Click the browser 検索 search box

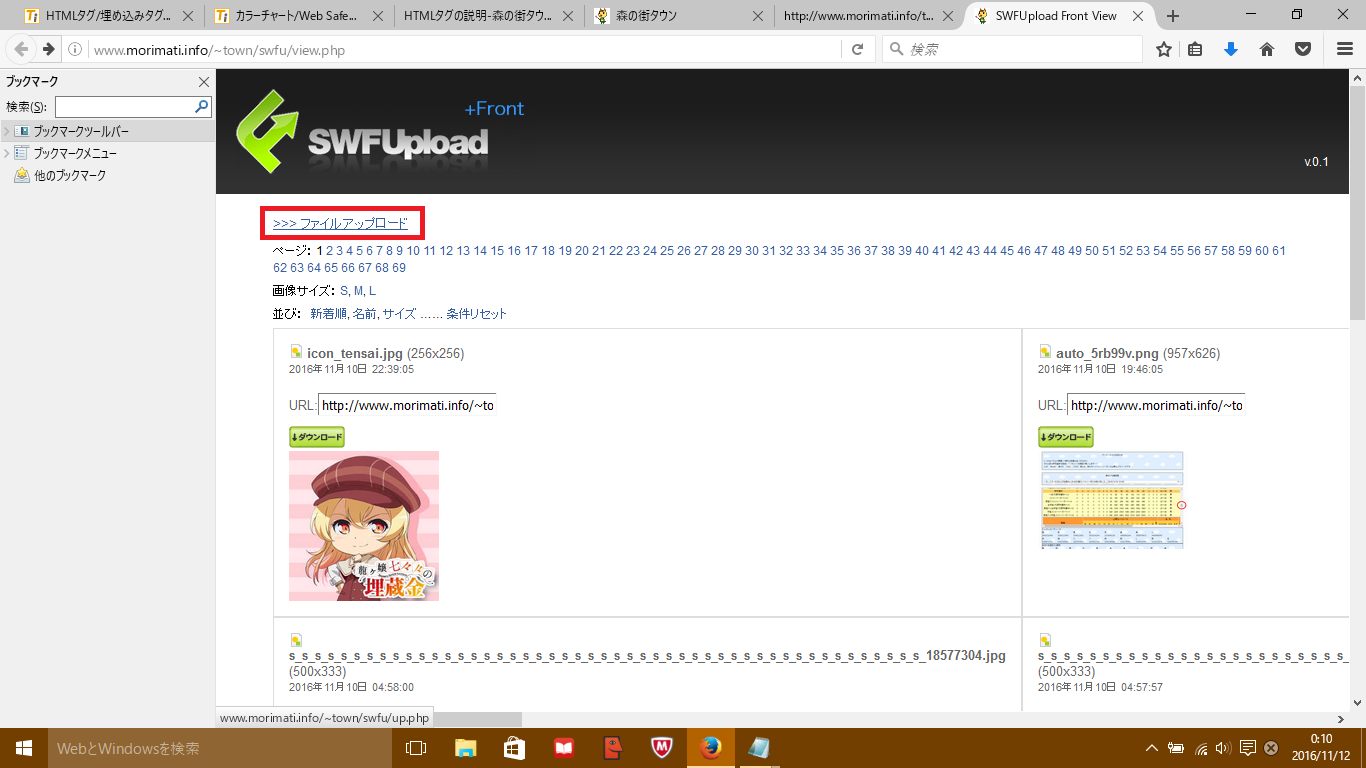coord(1012,49)
